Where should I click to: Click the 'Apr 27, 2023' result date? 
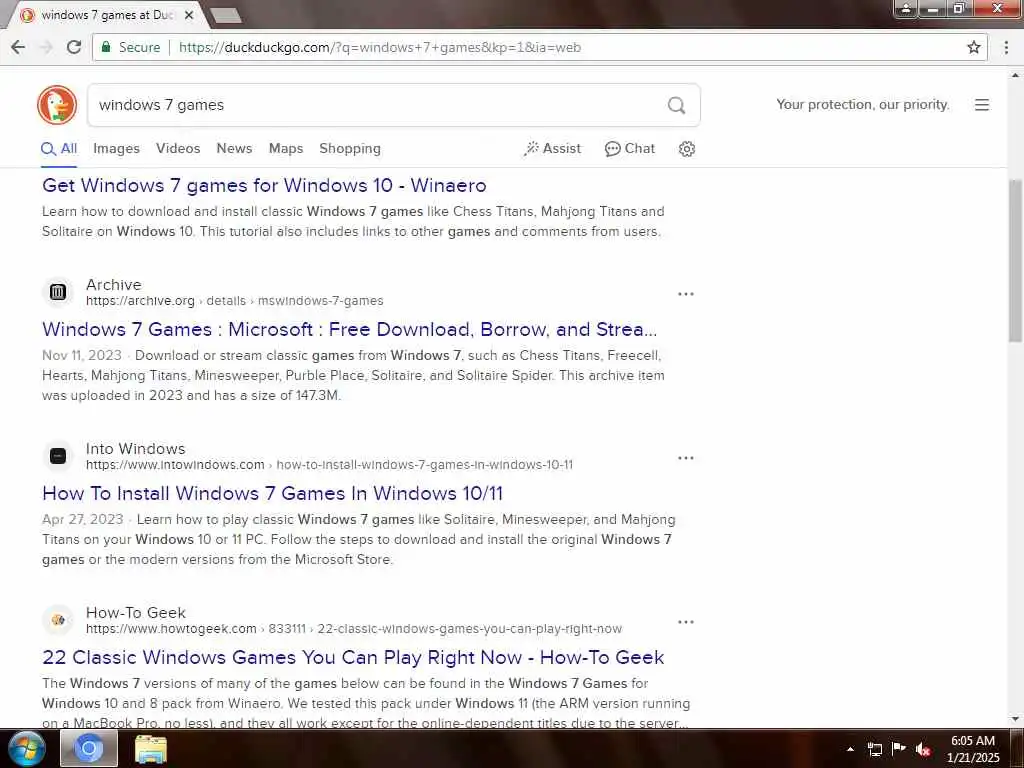click(x=82, y=519)
